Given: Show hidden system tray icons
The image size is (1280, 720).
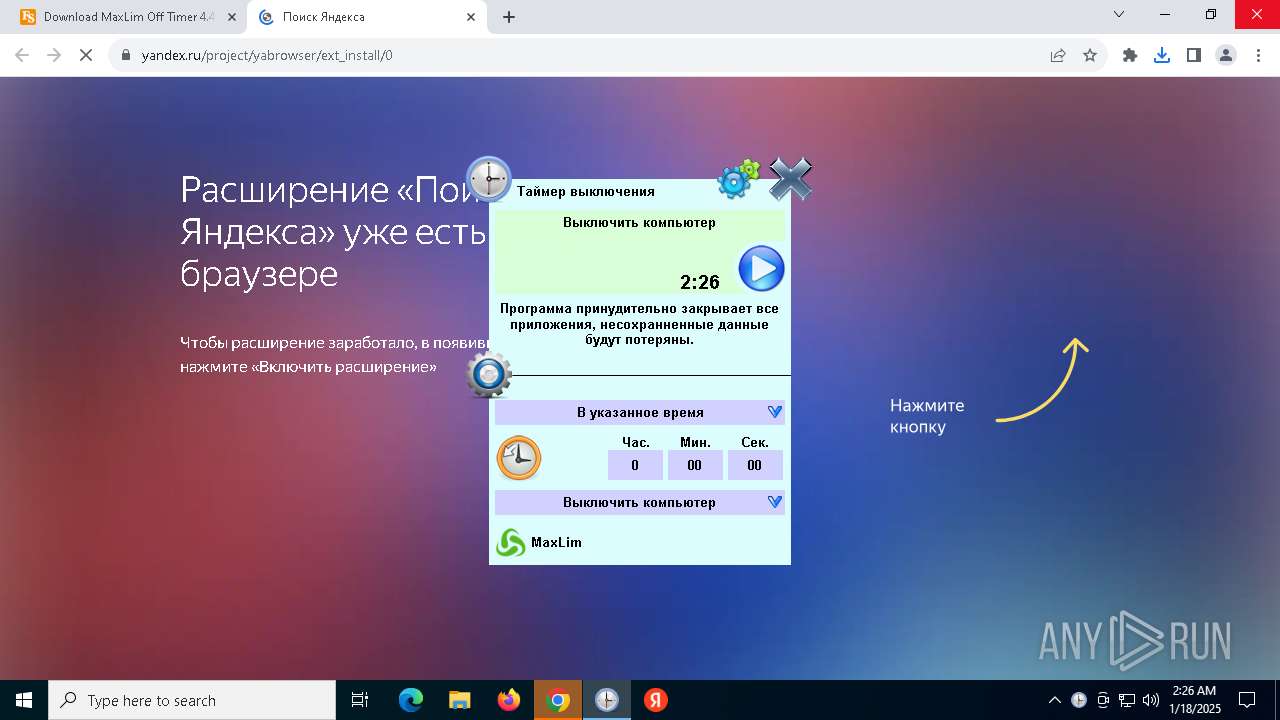Looking at the screenshot, I should pos(1055,700).
